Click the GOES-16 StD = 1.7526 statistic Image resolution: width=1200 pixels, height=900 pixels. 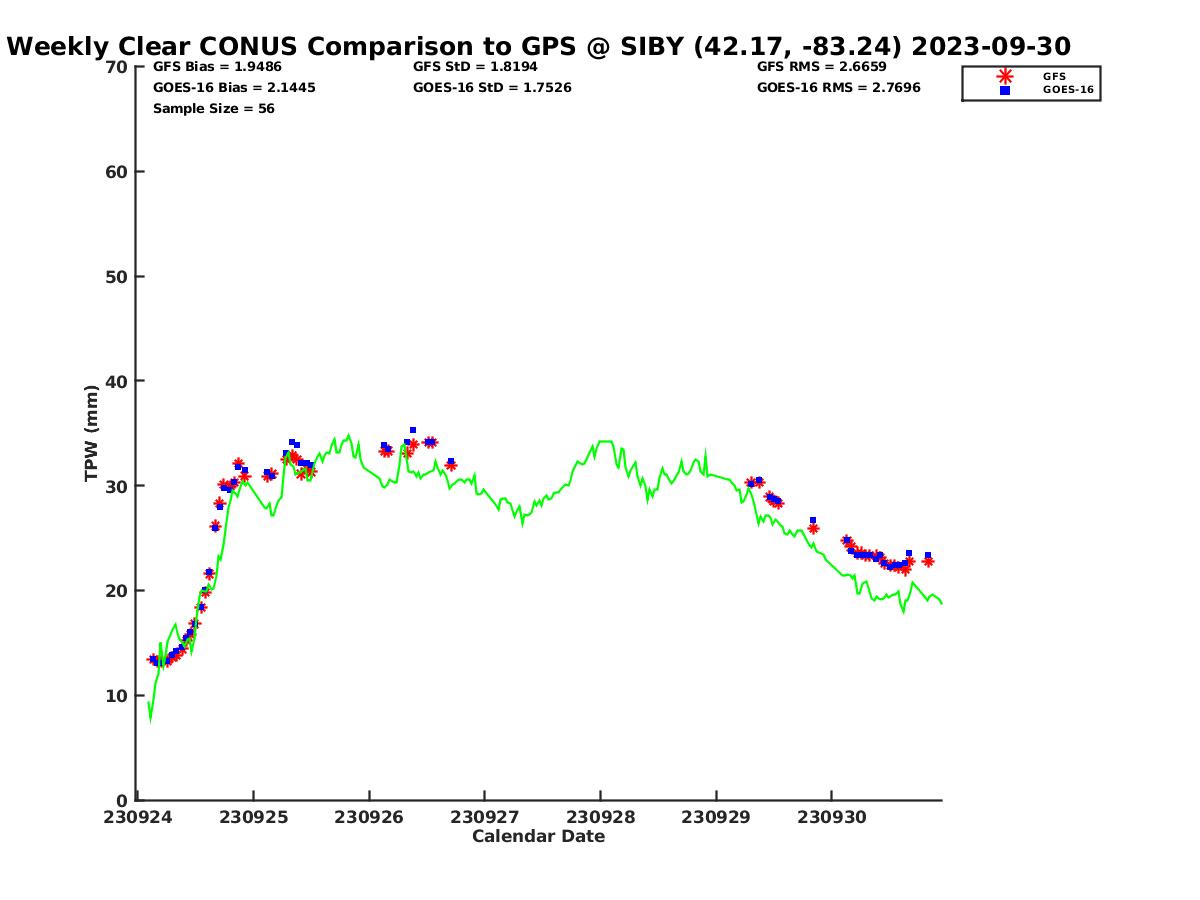tap(492, 88)
